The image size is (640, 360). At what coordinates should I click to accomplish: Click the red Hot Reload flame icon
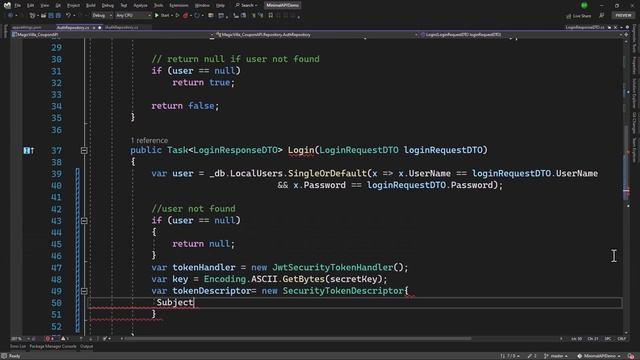pos(186,16)
